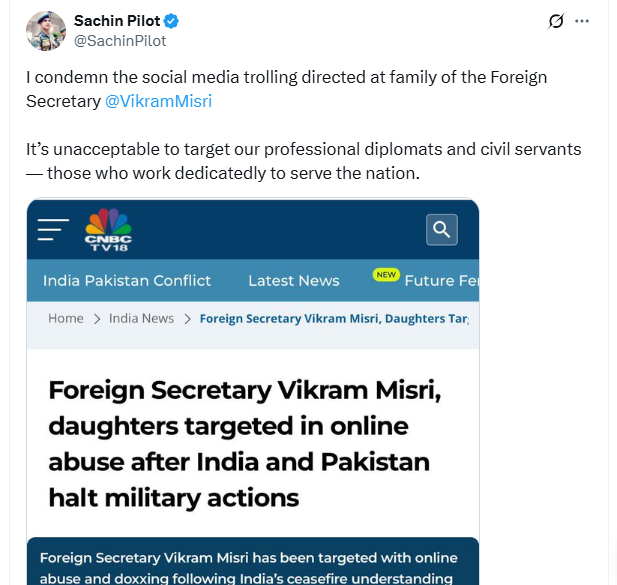617x585 pixels.
Task: Click the blue verified badge
Action: (x=171, y=21)
